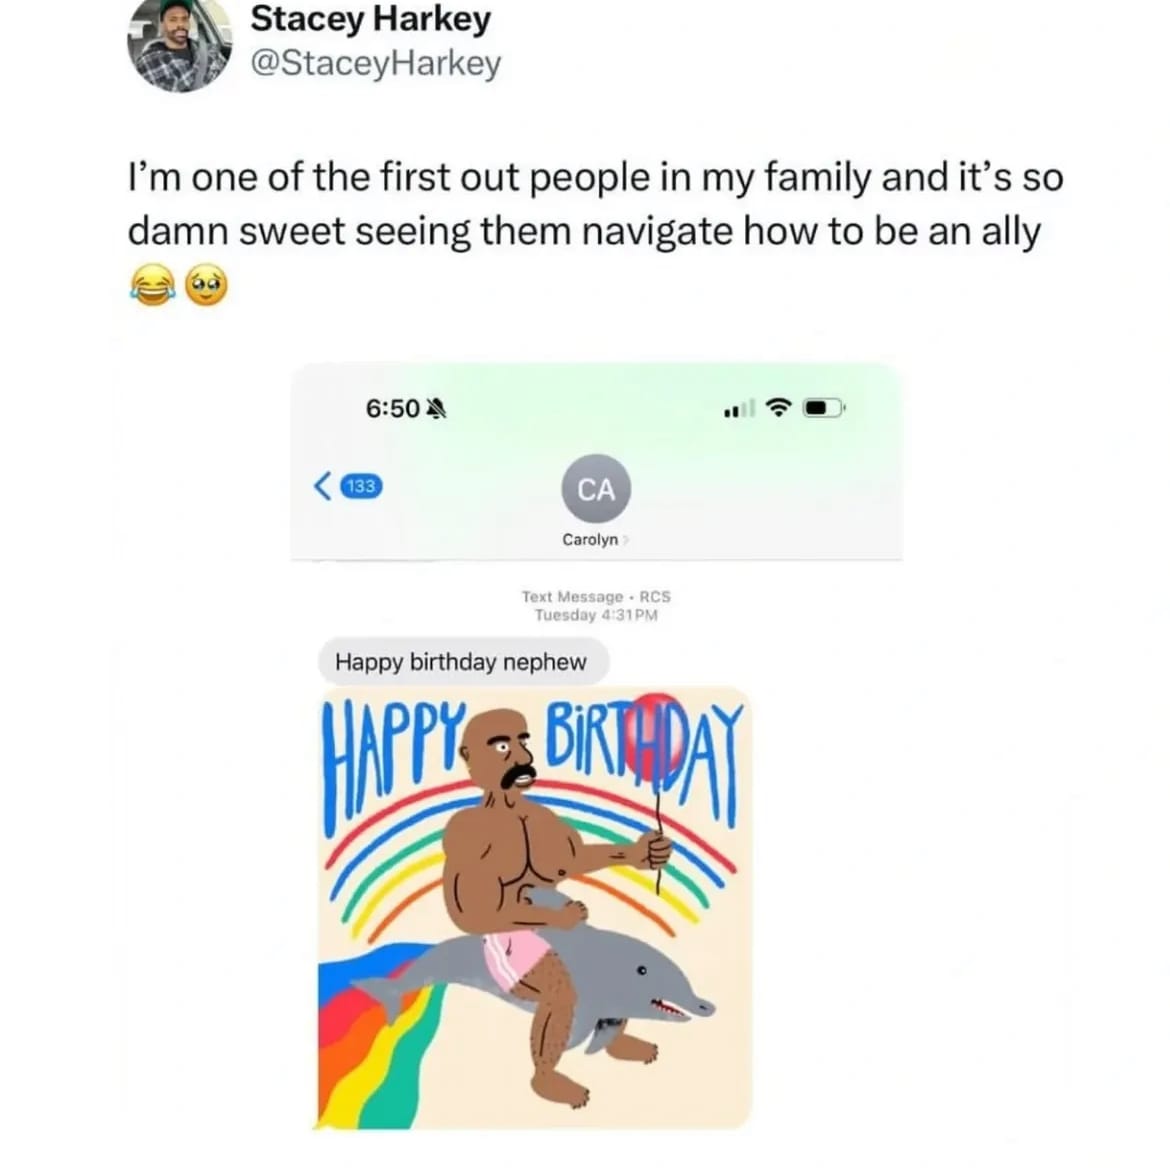Open the birthday dolphin image attachment
The width and height of the screenshot is (1170, 1168).
534,908
